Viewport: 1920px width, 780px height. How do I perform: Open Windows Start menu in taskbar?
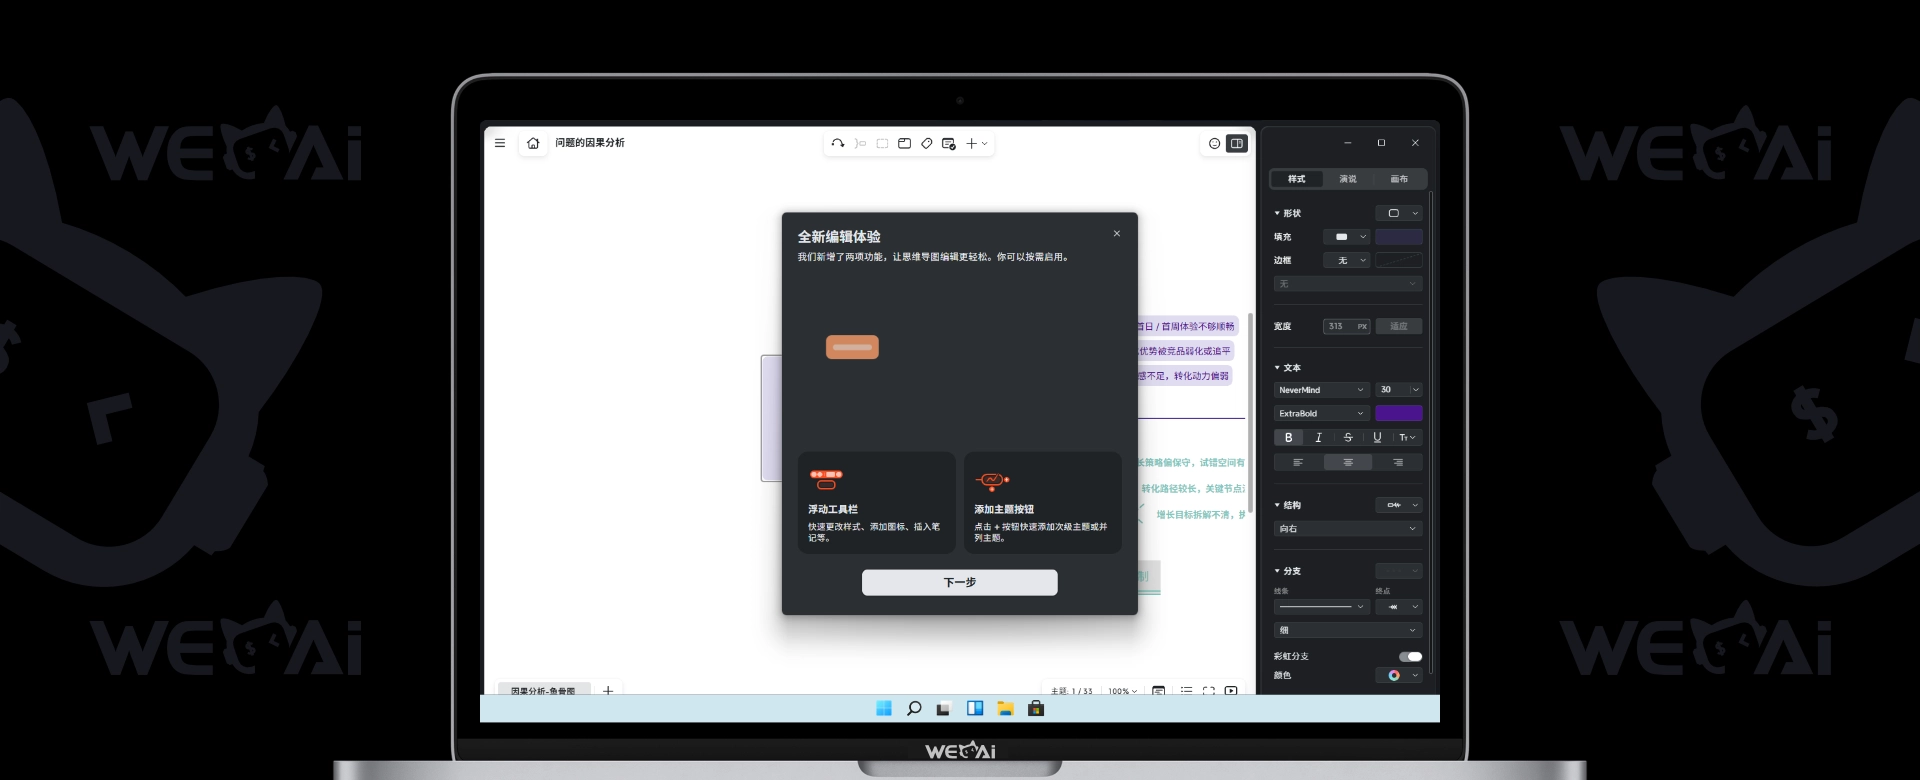coord(884,709)
